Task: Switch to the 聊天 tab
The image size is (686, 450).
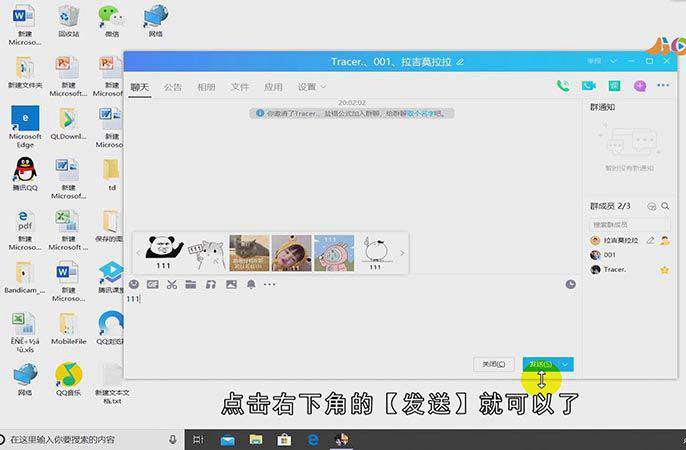Action: [140, 87]
